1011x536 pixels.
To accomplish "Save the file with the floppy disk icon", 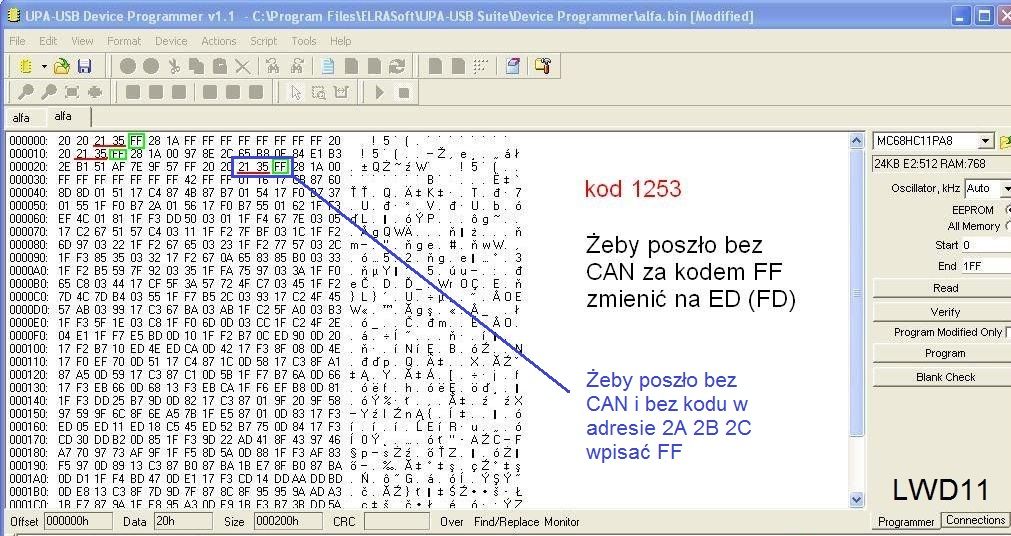I will click(x=84, y=66).
